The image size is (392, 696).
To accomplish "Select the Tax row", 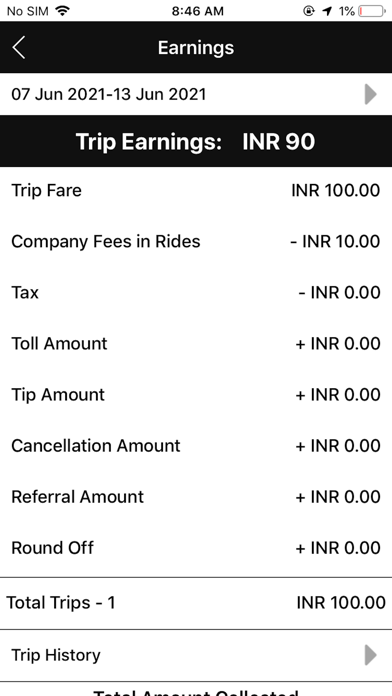I will (x=196, y=293).
